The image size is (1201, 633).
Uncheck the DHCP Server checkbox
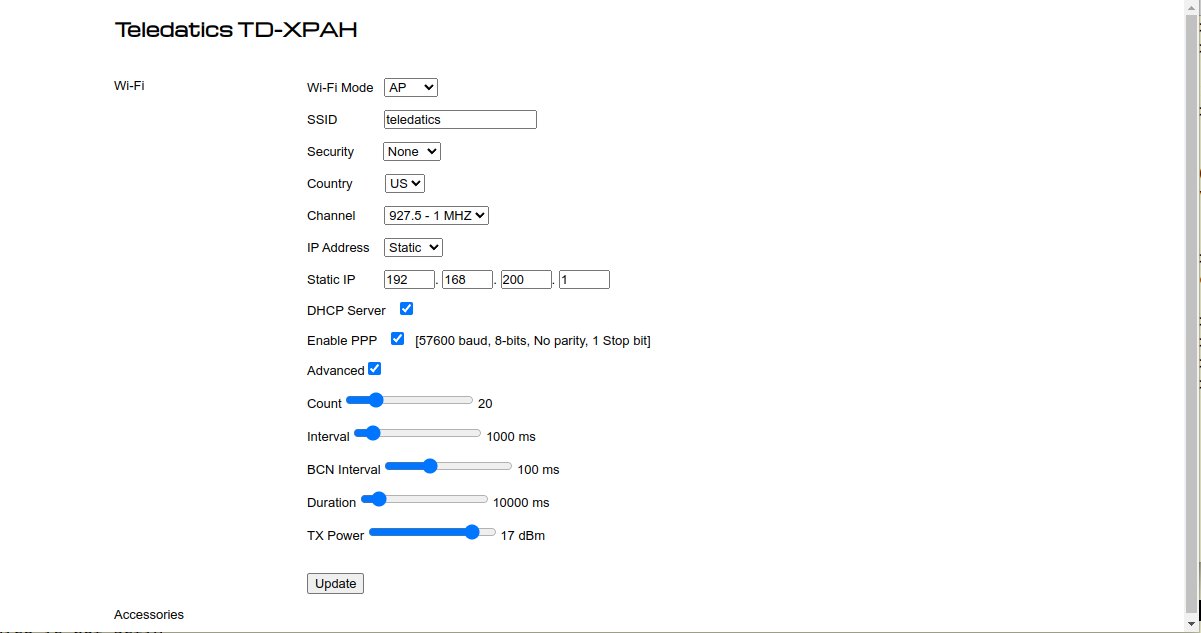(x=406, y=309)
